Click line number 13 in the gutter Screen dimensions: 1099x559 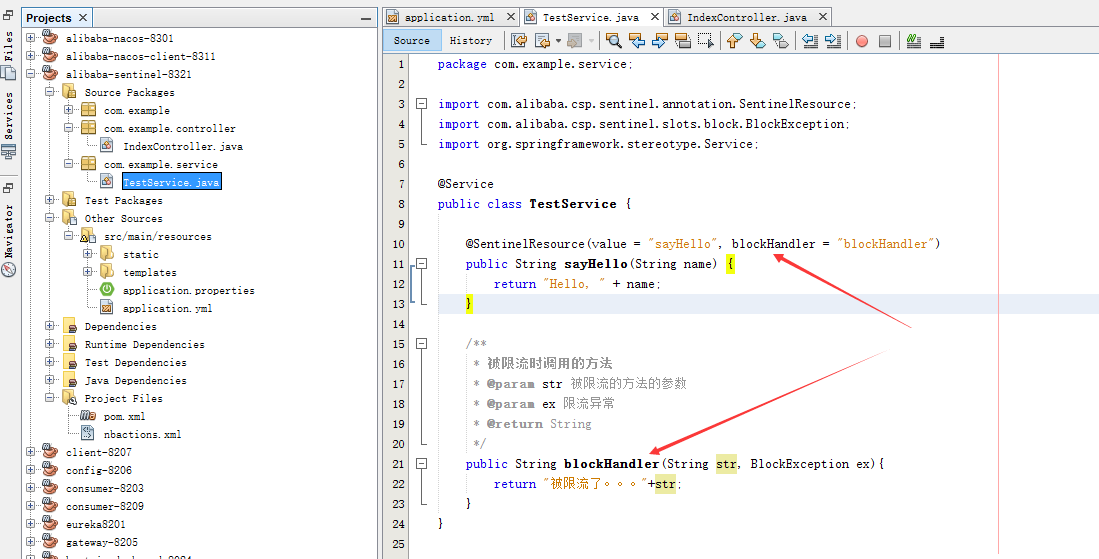399,304
